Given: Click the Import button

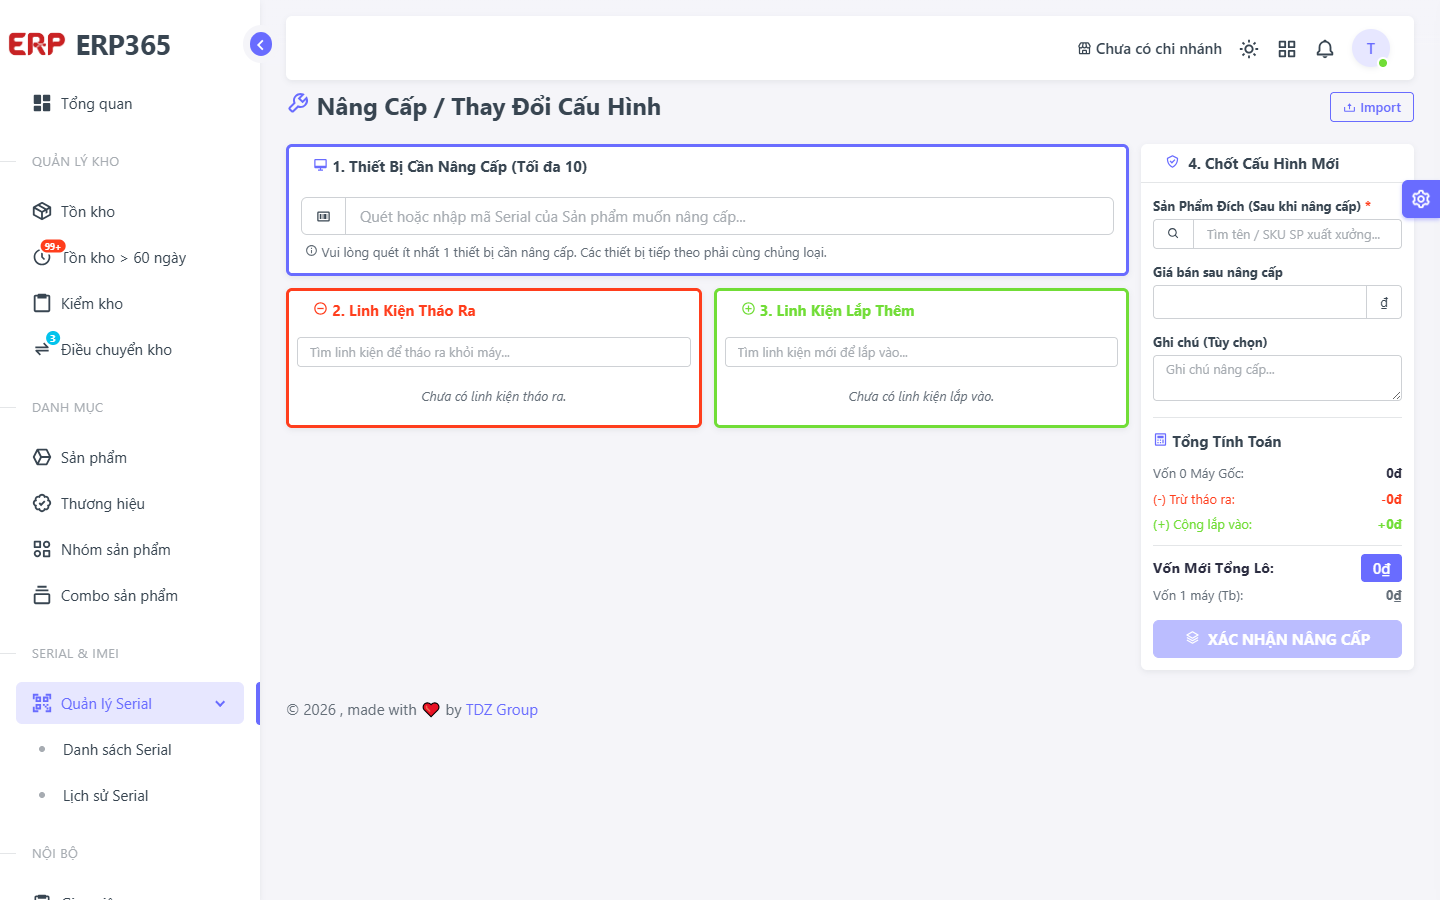Looking at the screenshot, I should pyautogui.click(x=1371, y=107).
